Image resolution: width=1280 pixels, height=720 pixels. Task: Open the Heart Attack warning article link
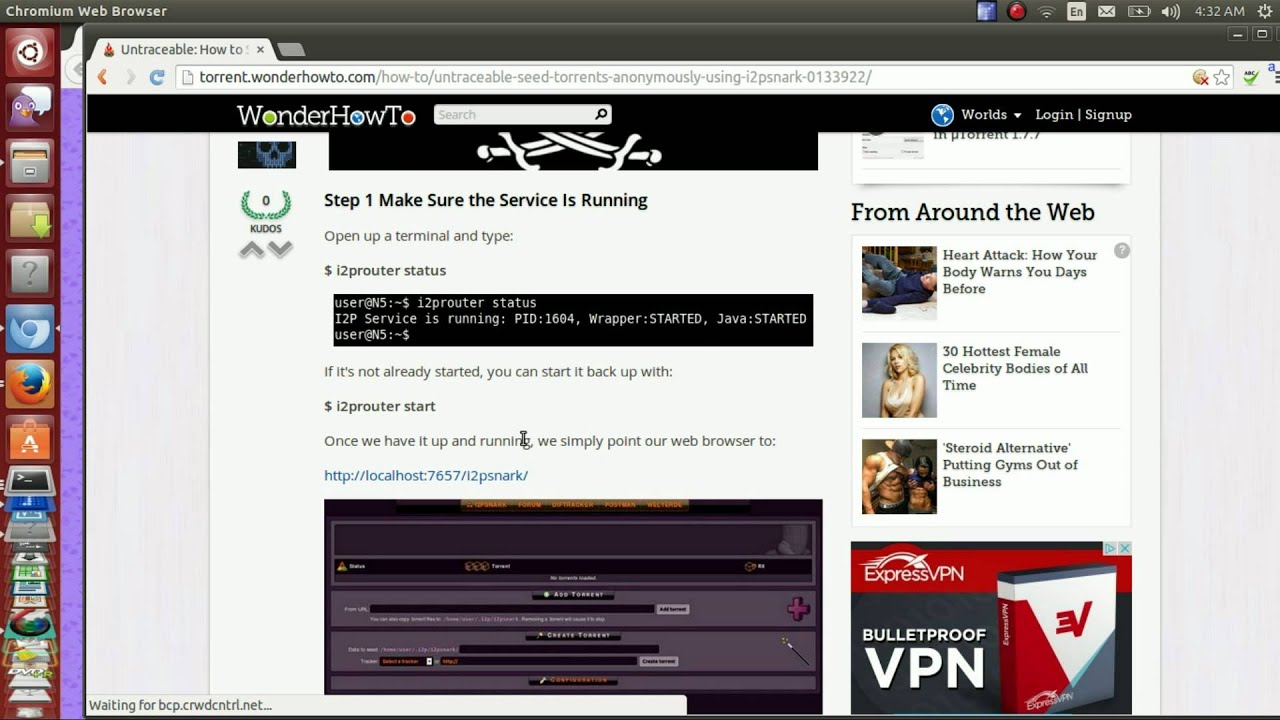pos(1019,272)
